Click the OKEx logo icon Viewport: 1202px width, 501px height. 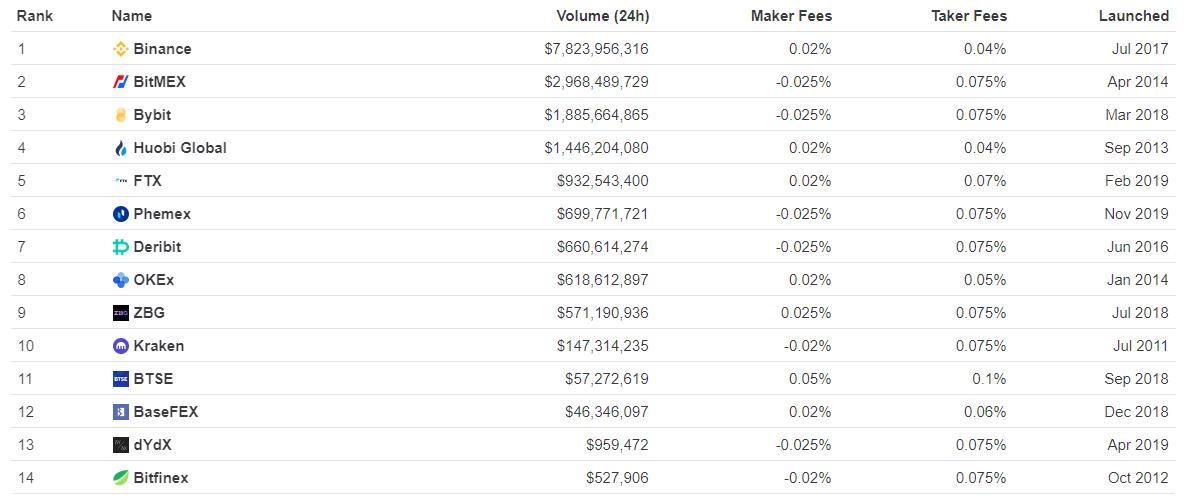[121, 280]
